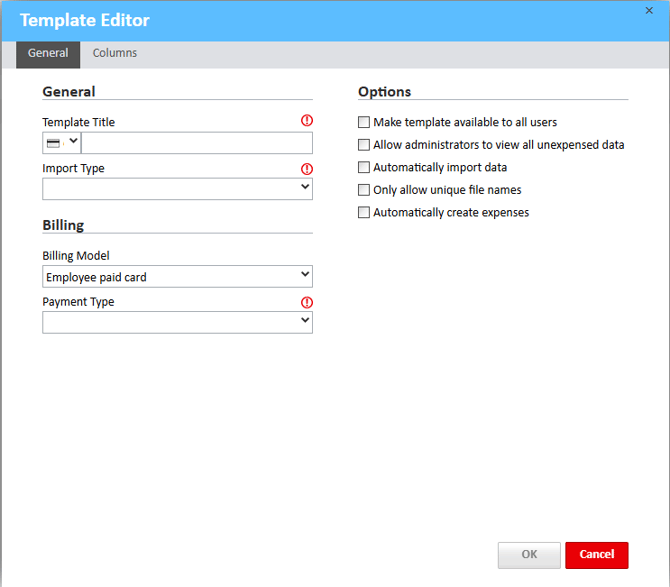
Task: Expand the Payment Type dropdown
Action: pyautogui.click(x=177, y=322)
